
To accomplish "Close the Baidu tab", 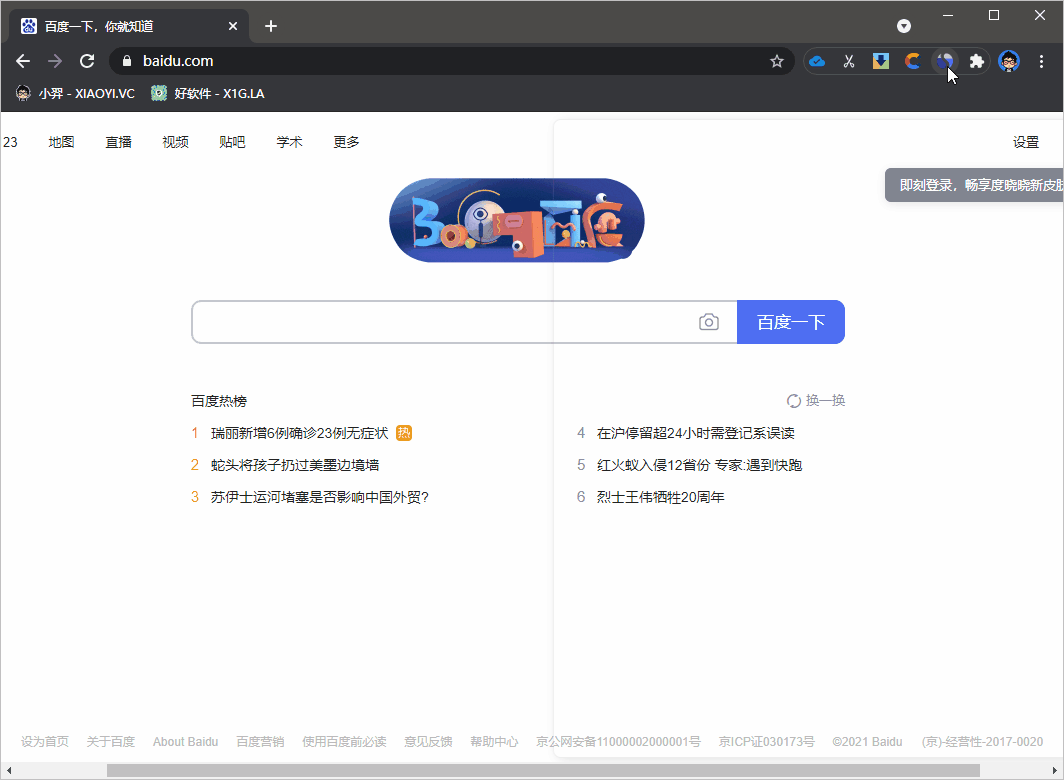I will tap(233, 26).
